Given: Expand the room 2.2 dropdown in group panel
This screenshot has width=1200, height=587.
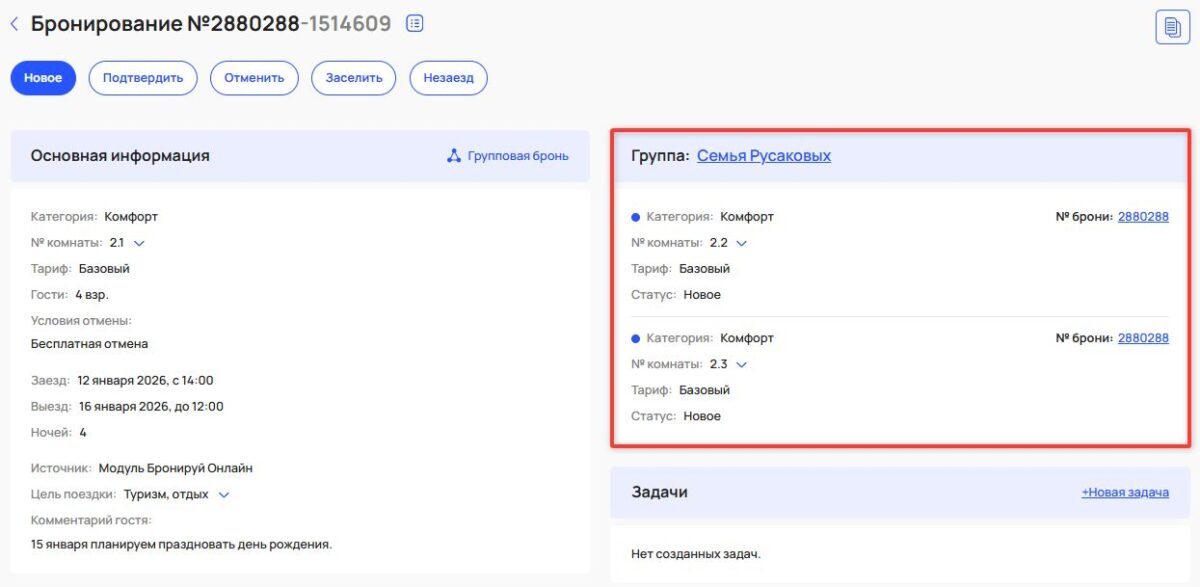Looking at the screenshot, I should [740, 242].
